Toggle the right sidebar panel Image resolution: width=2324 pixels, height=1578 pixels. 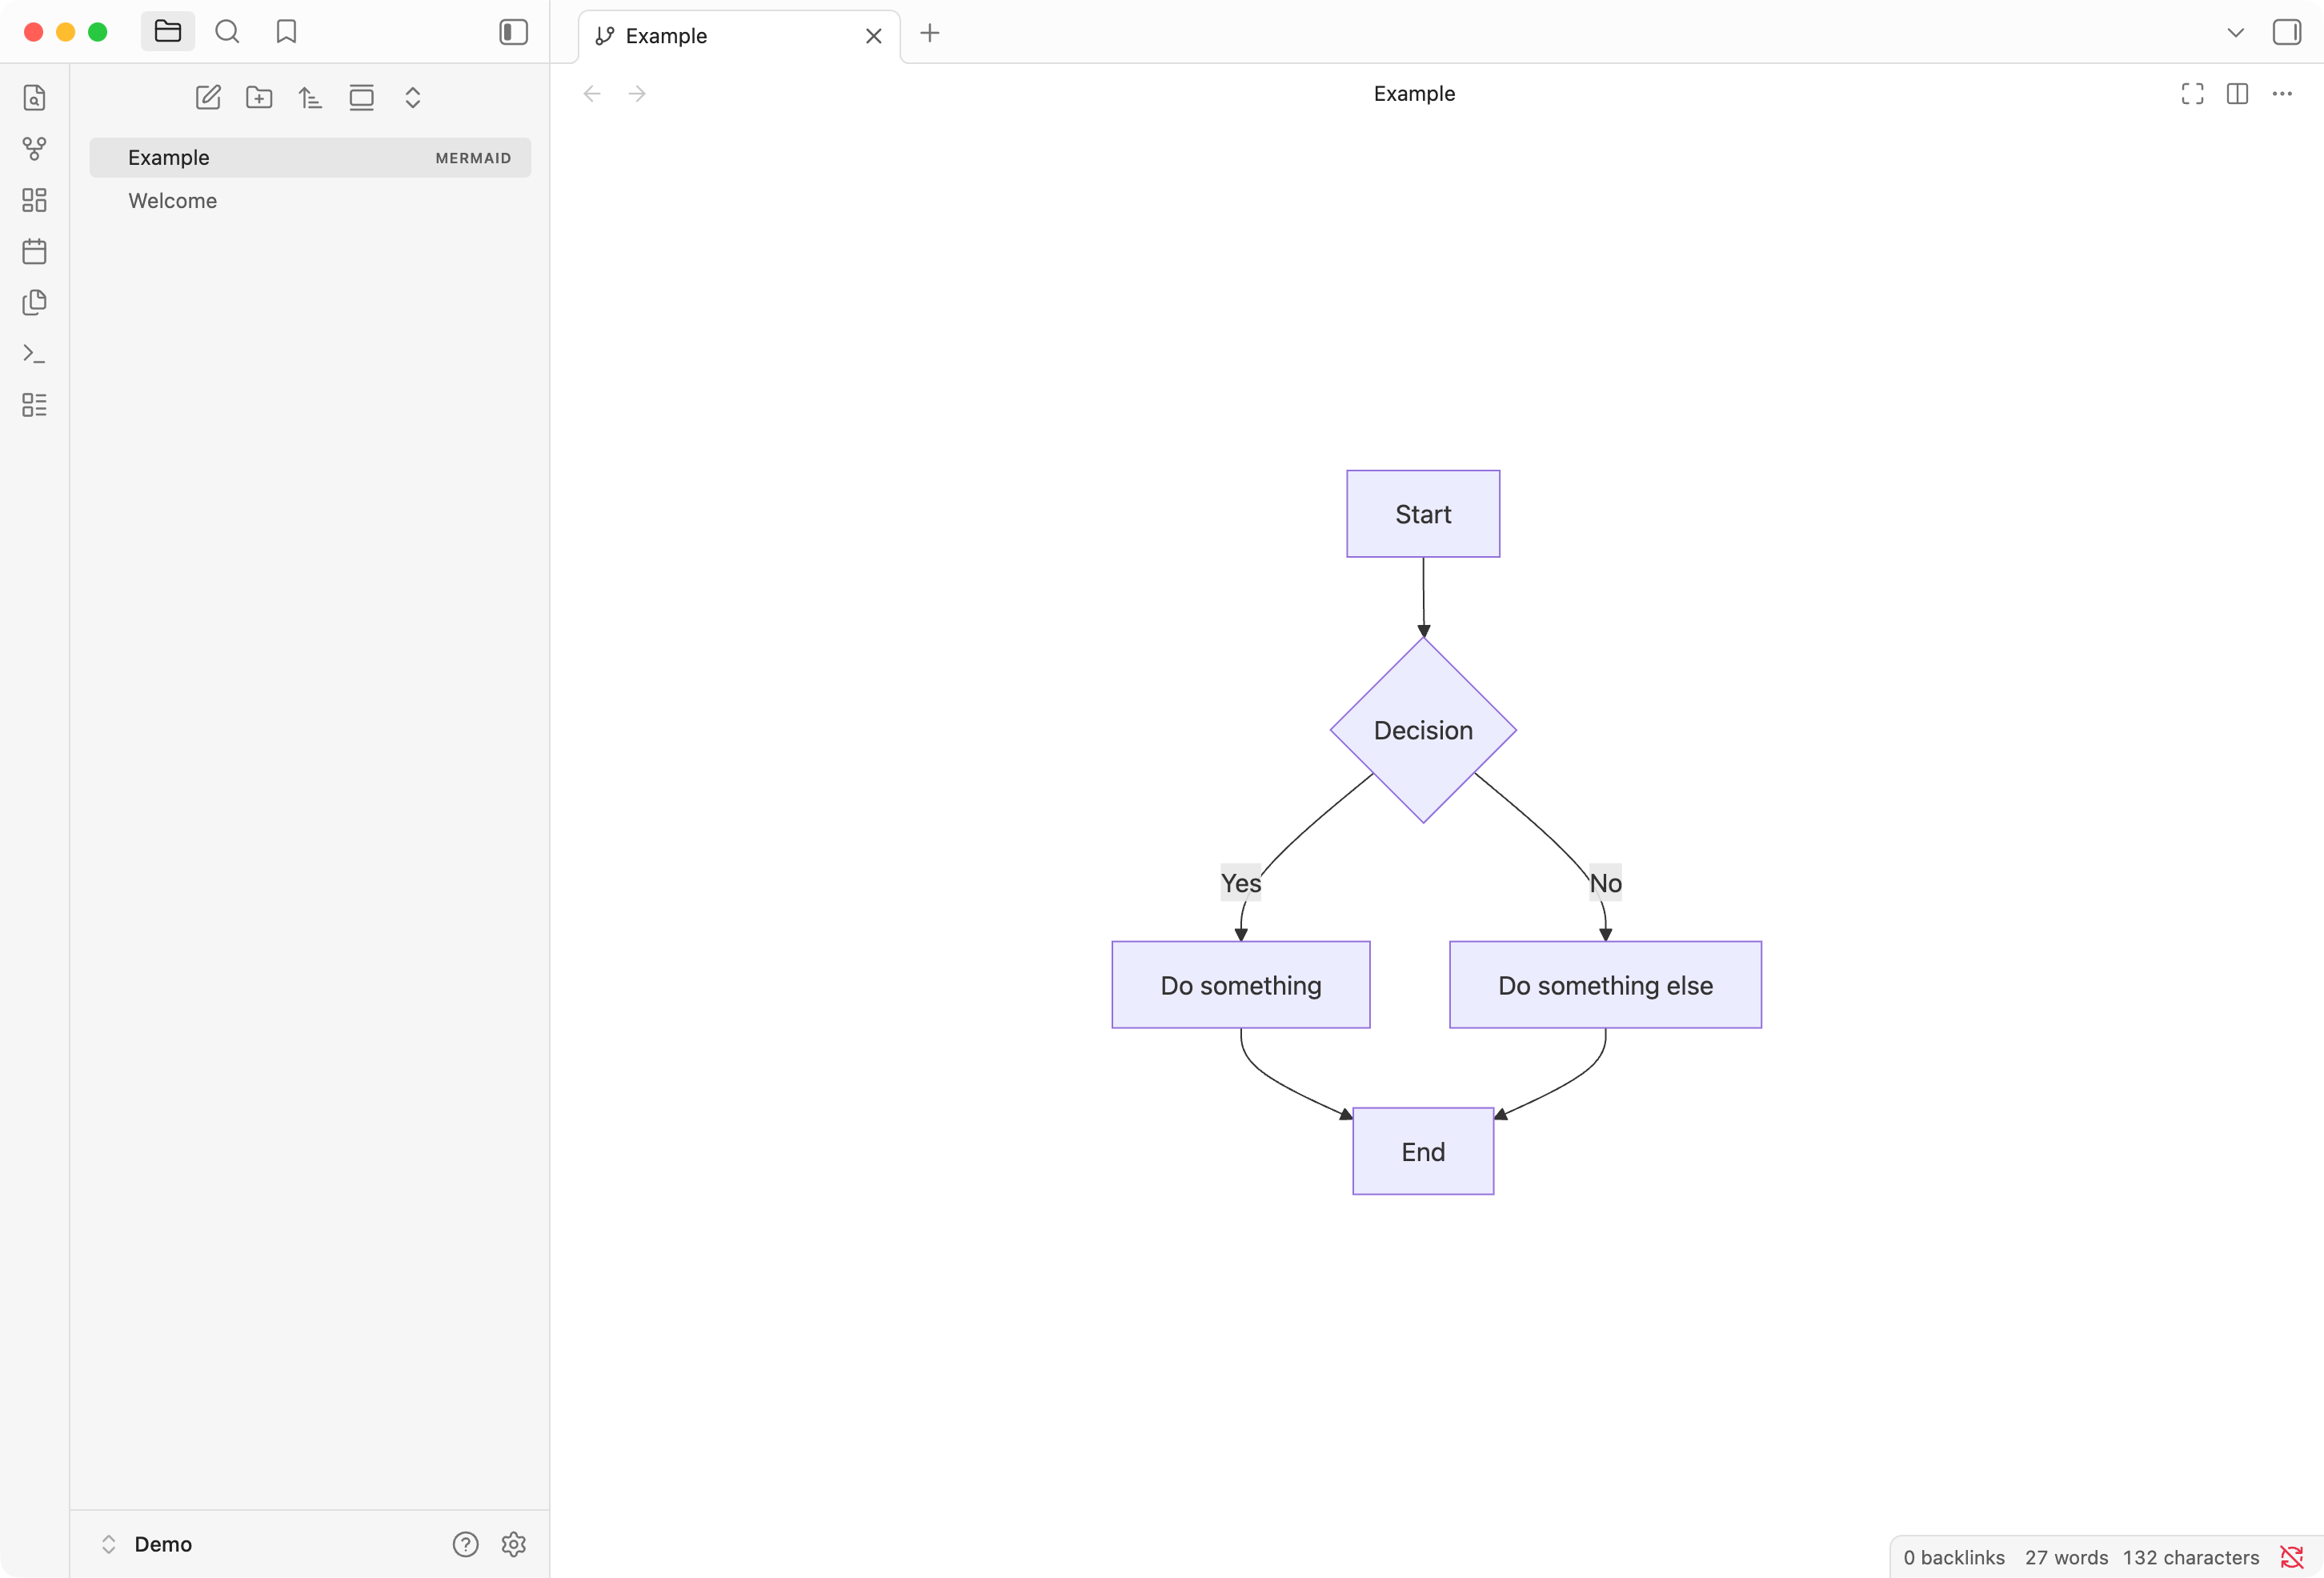2286,32
